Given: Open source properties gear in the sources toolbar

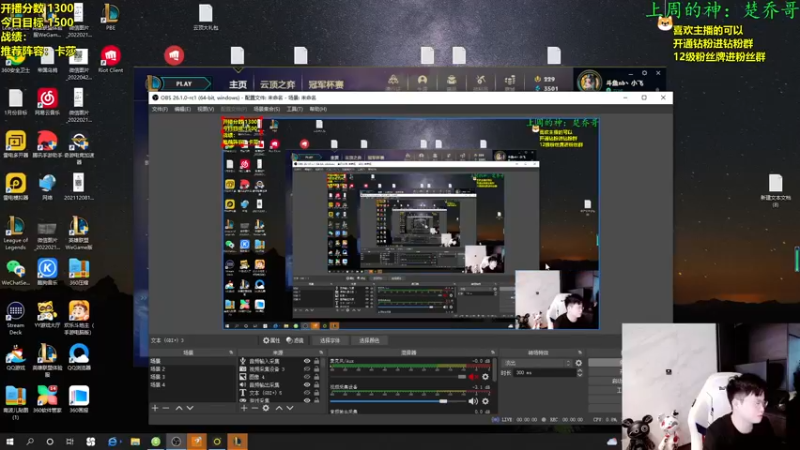Looking at the screenshot, I should pyautogui.click(x=266, y=408).
